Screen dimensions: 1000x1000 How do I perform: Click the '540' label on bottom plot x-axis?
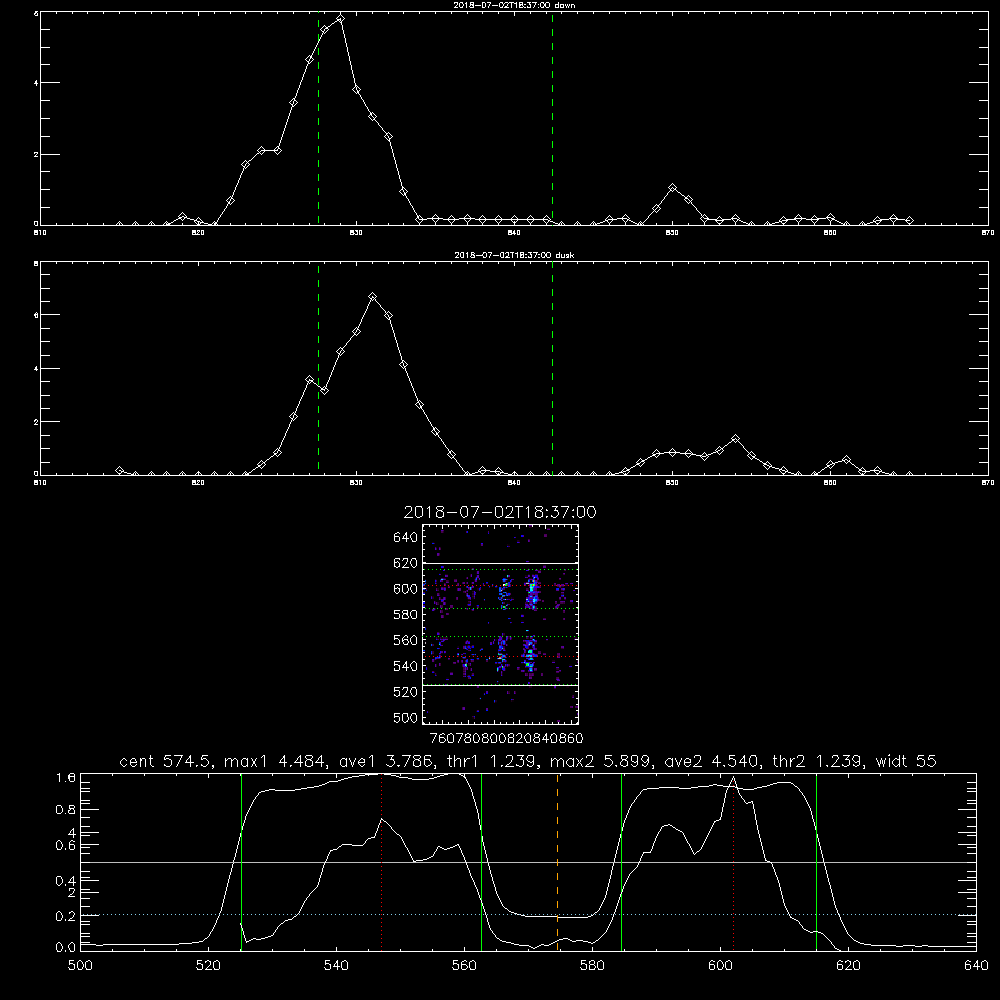click(336, 966)
